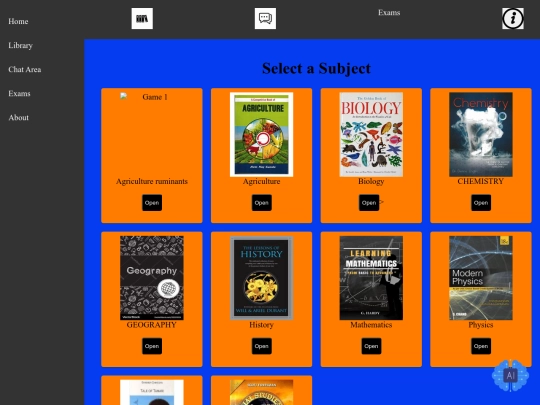
Task: Click the 'Select a Subject' heading
Action: click(x=316, y=68)
